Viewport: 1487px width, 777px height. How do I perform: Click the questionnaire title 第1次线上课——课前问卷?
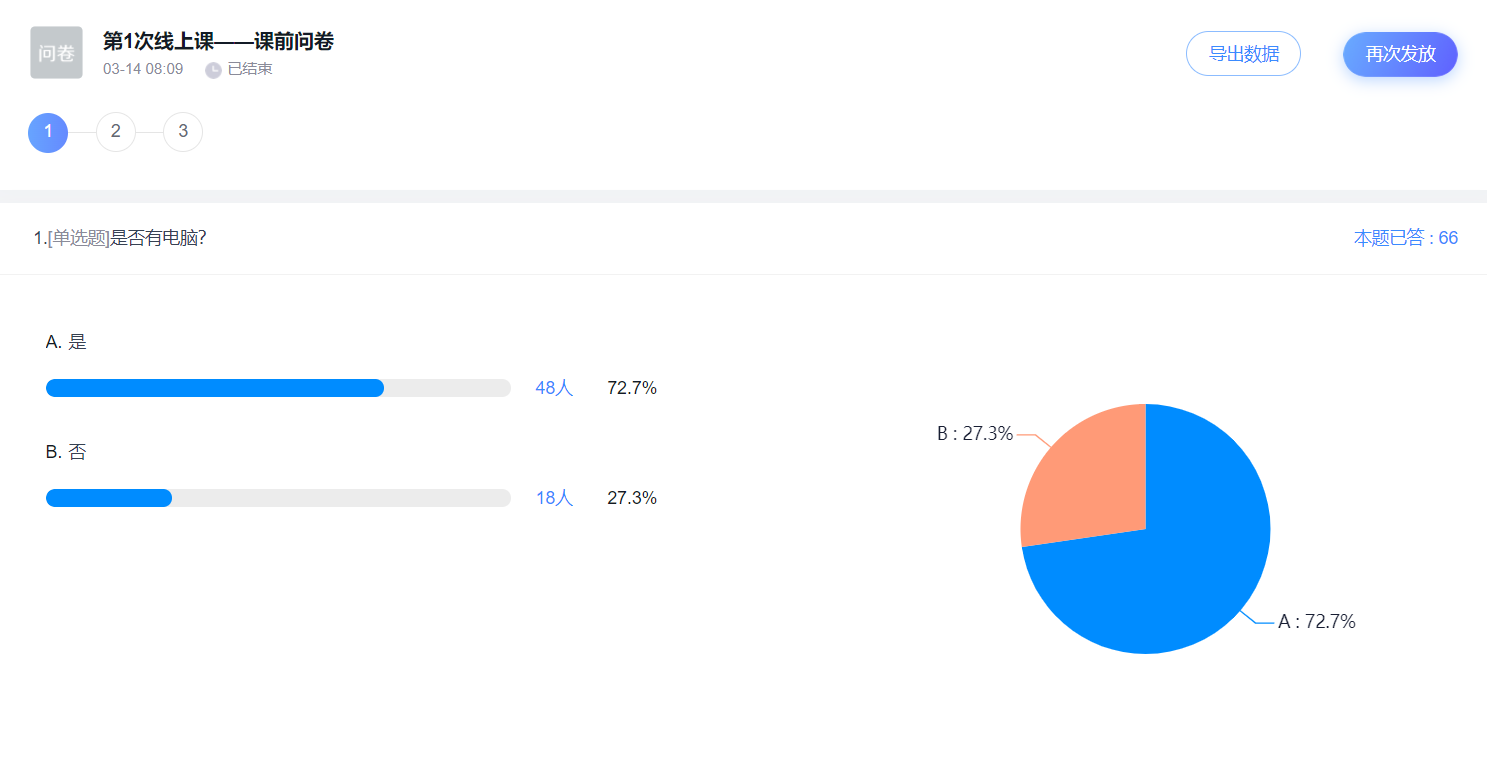point(218,42)
